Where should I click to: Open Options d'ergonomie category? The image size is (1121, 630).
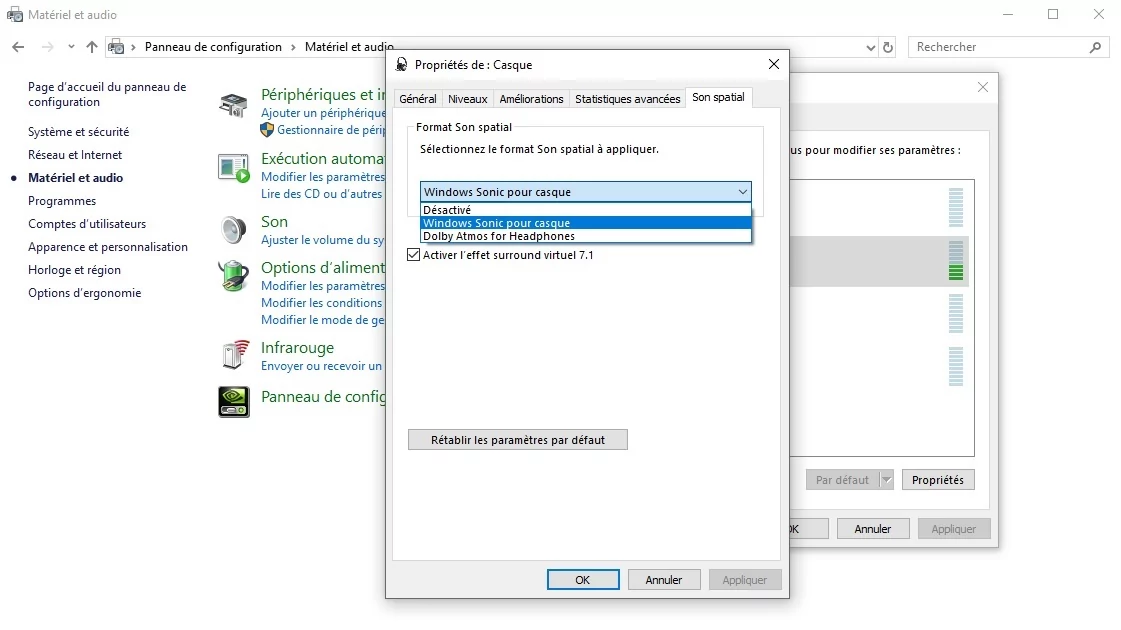[x=84, y=292]
